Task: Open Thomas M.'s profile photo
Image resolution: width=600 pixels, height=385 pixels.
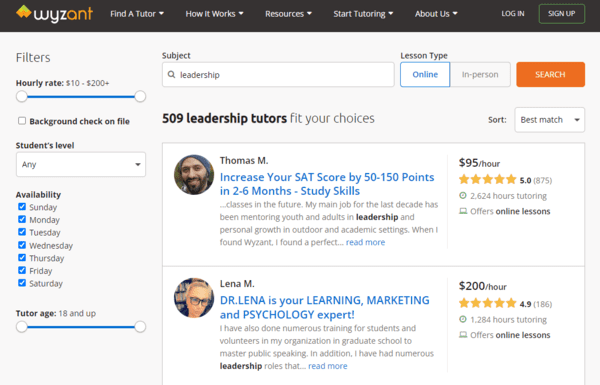Action: [x=194, y=175]
